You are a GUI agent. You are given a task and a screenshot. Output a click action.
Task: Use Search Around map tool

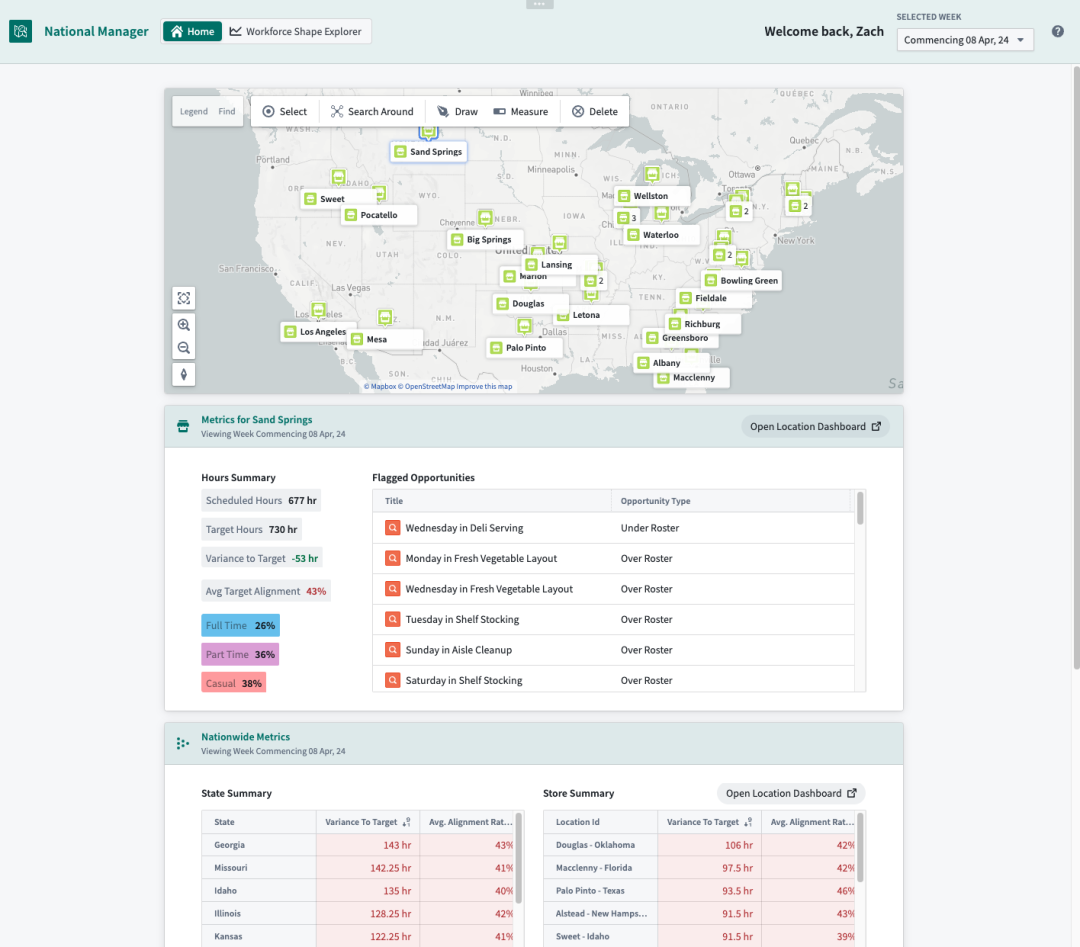(371, 112)
